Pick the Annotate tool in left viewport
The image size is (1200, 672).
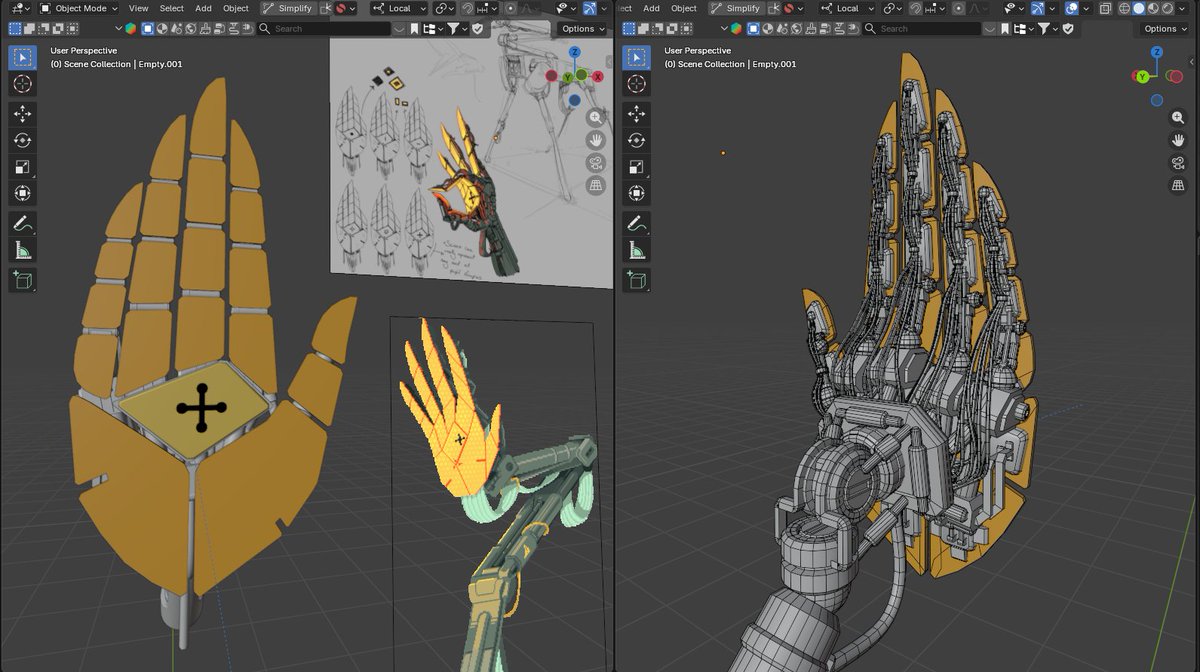point(22,223)
